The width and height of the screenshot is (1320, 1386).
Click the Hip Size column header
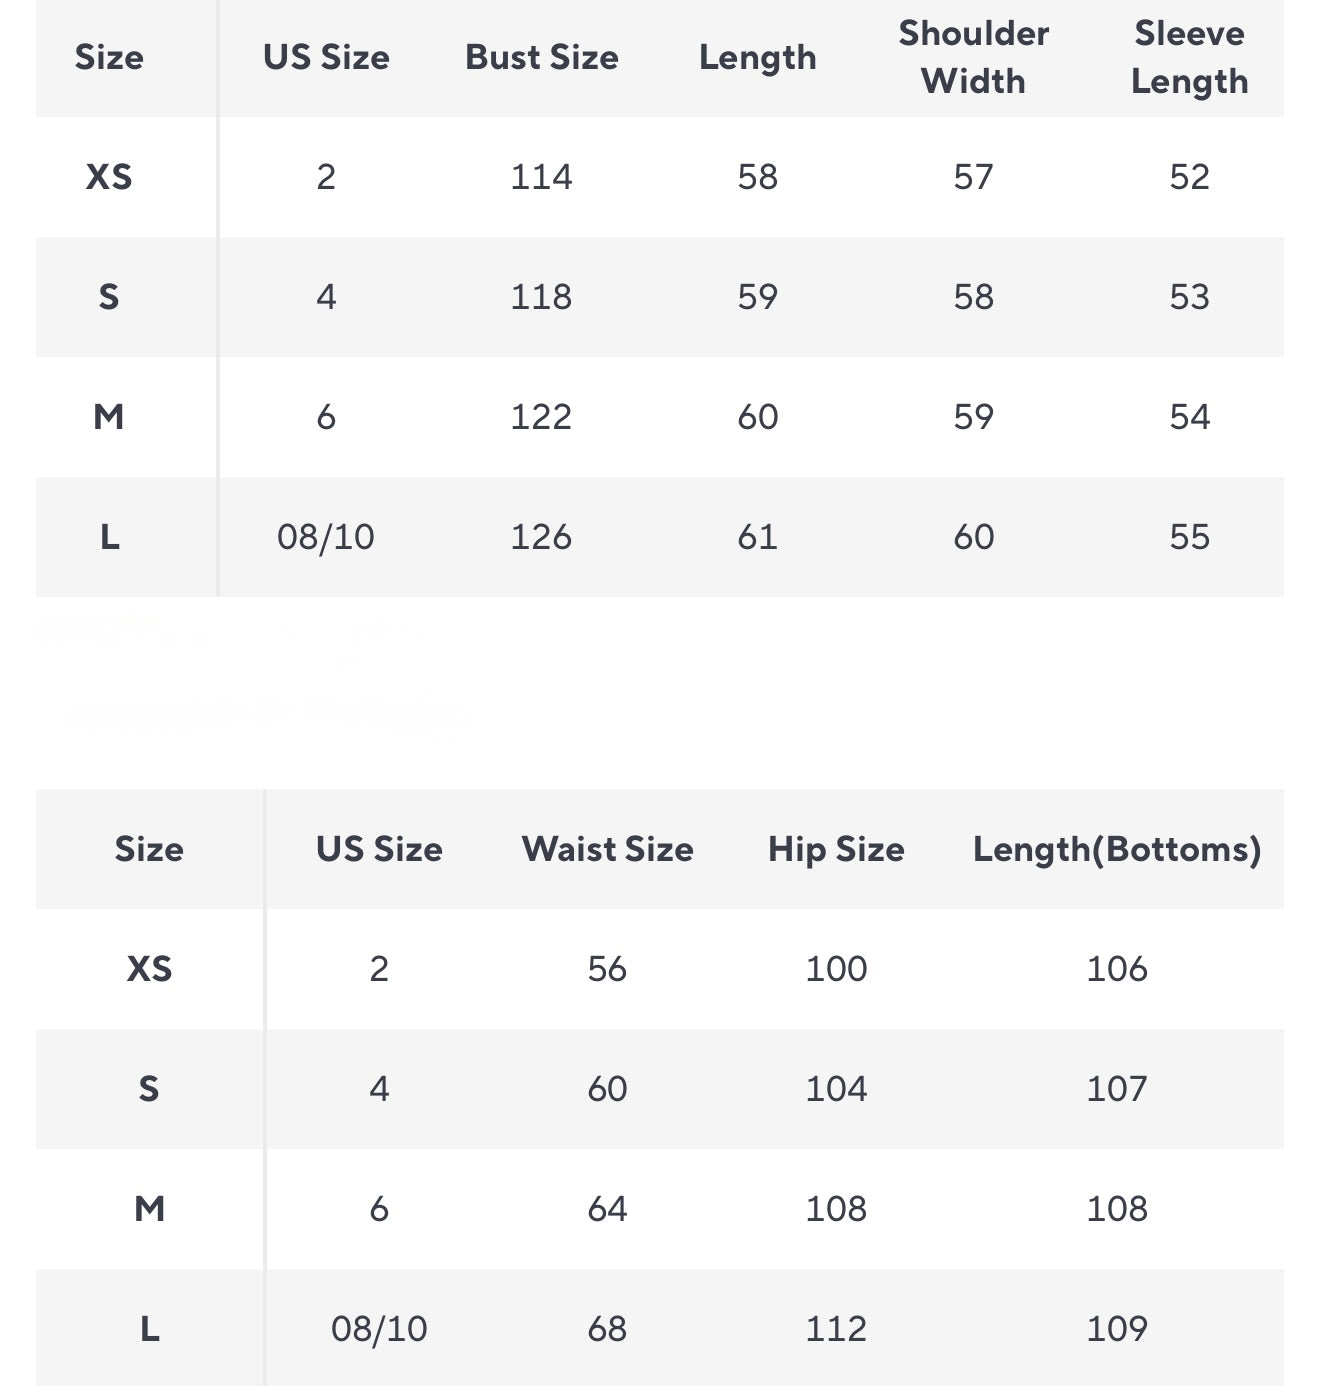coord(836,849)
